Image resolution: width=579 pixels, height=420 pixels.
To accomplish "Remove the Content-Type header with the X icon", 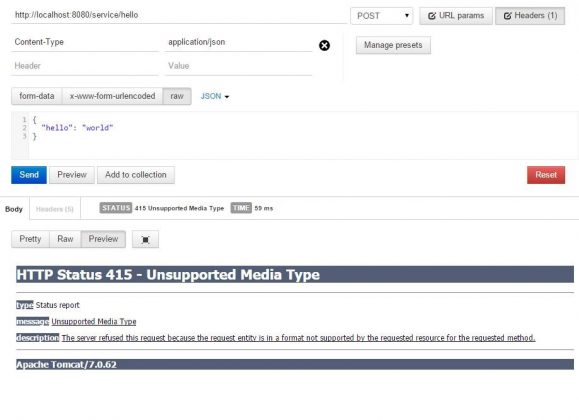I will [324, 45].
